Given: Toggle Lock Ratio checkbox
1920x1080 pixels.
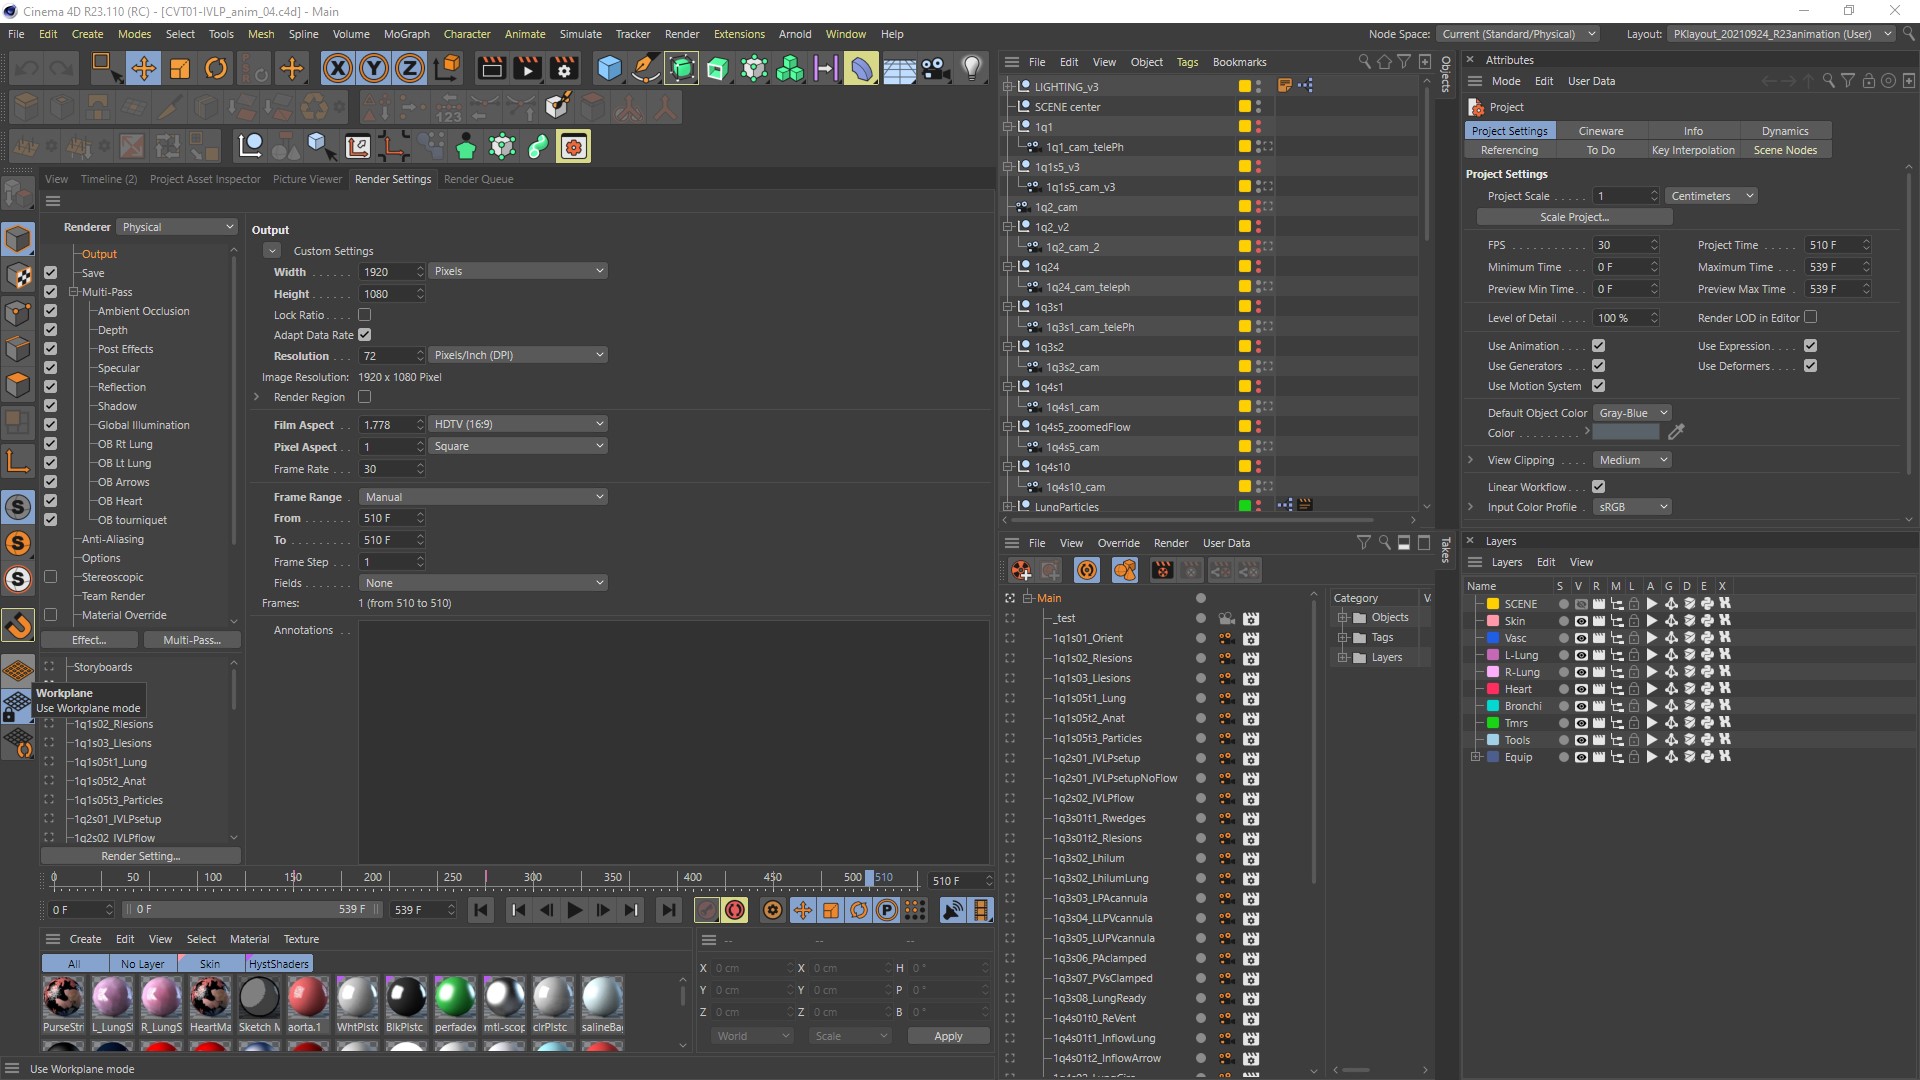Looking at the screenshot, I should [x=365, y=315].
